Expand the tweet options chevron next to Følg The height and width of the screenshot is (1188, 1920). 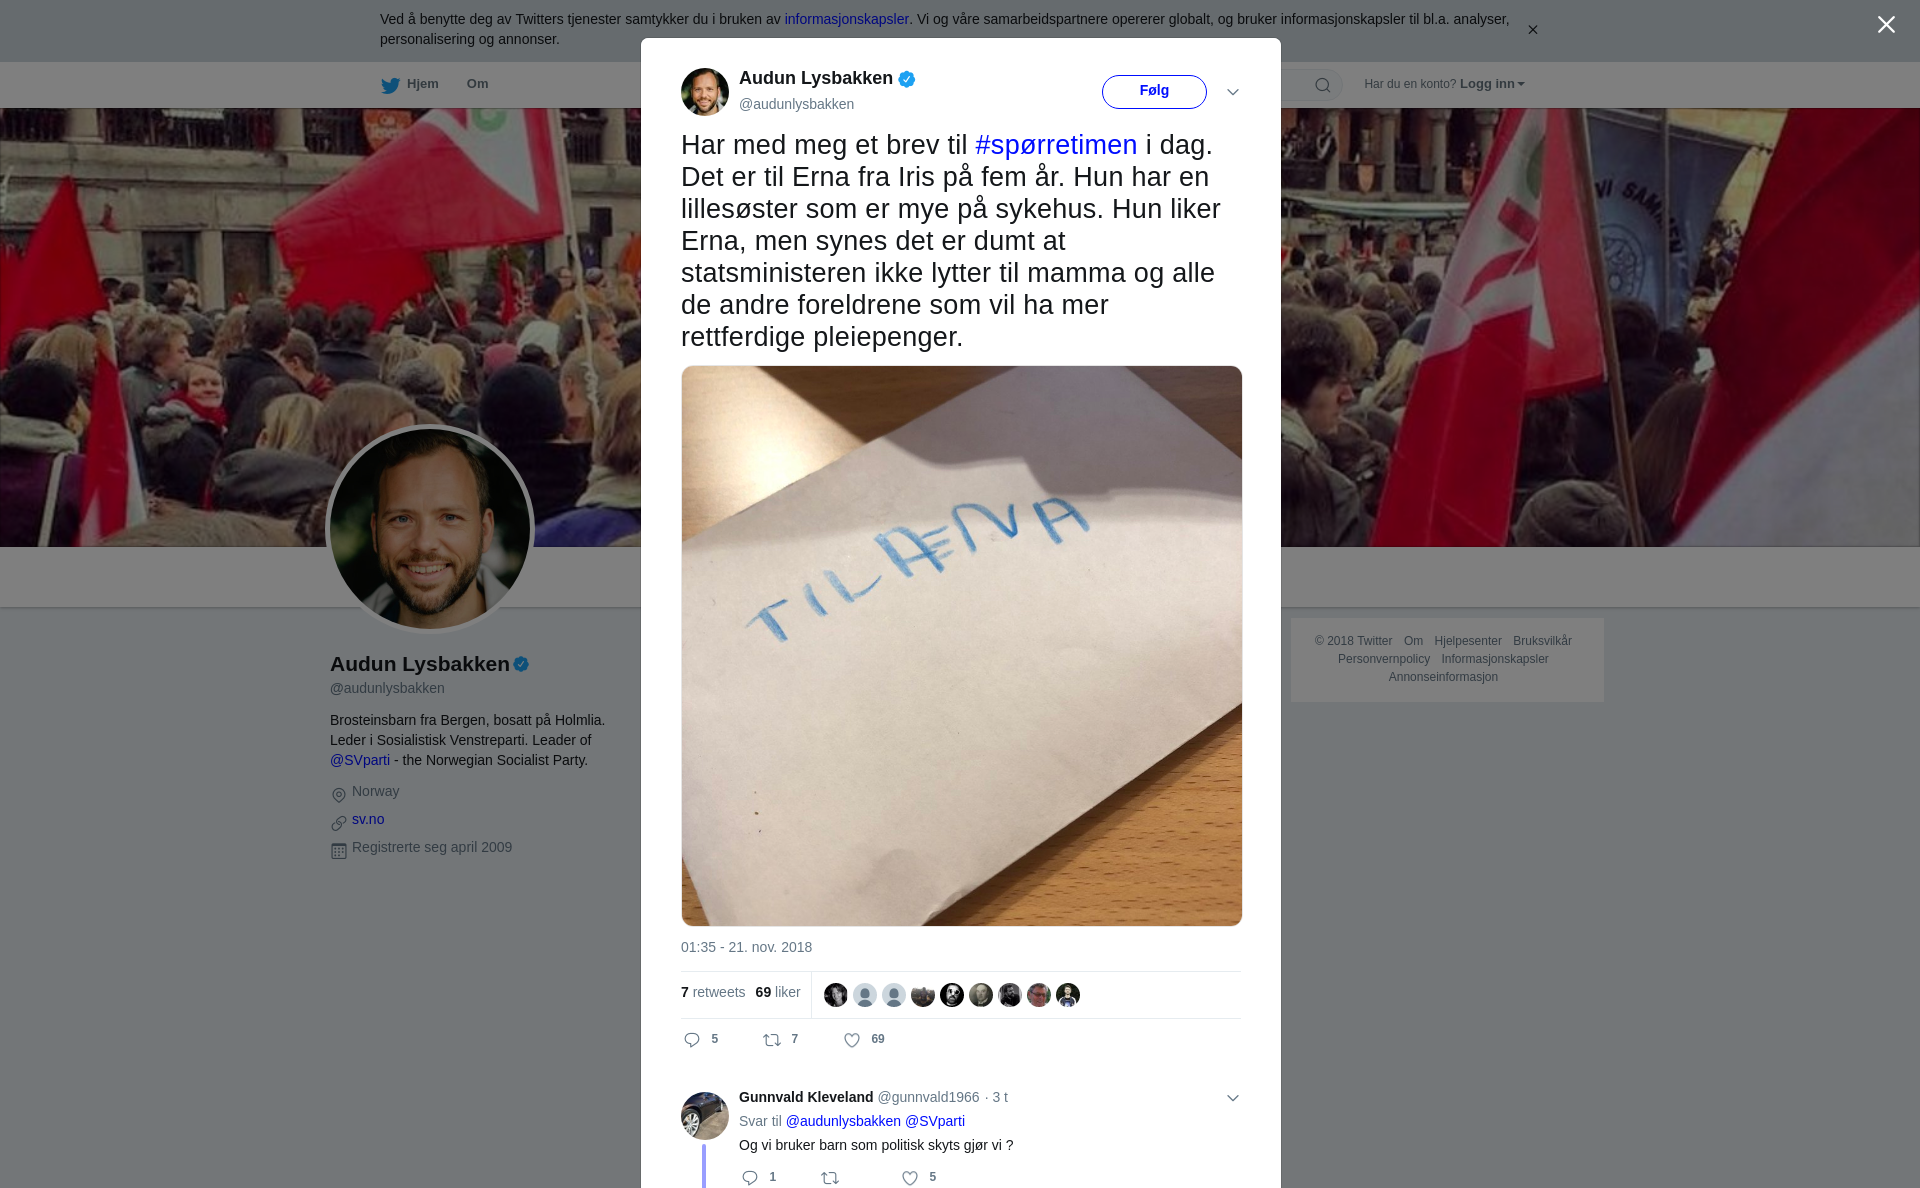pyautogui.click(x=1233, y=92)
